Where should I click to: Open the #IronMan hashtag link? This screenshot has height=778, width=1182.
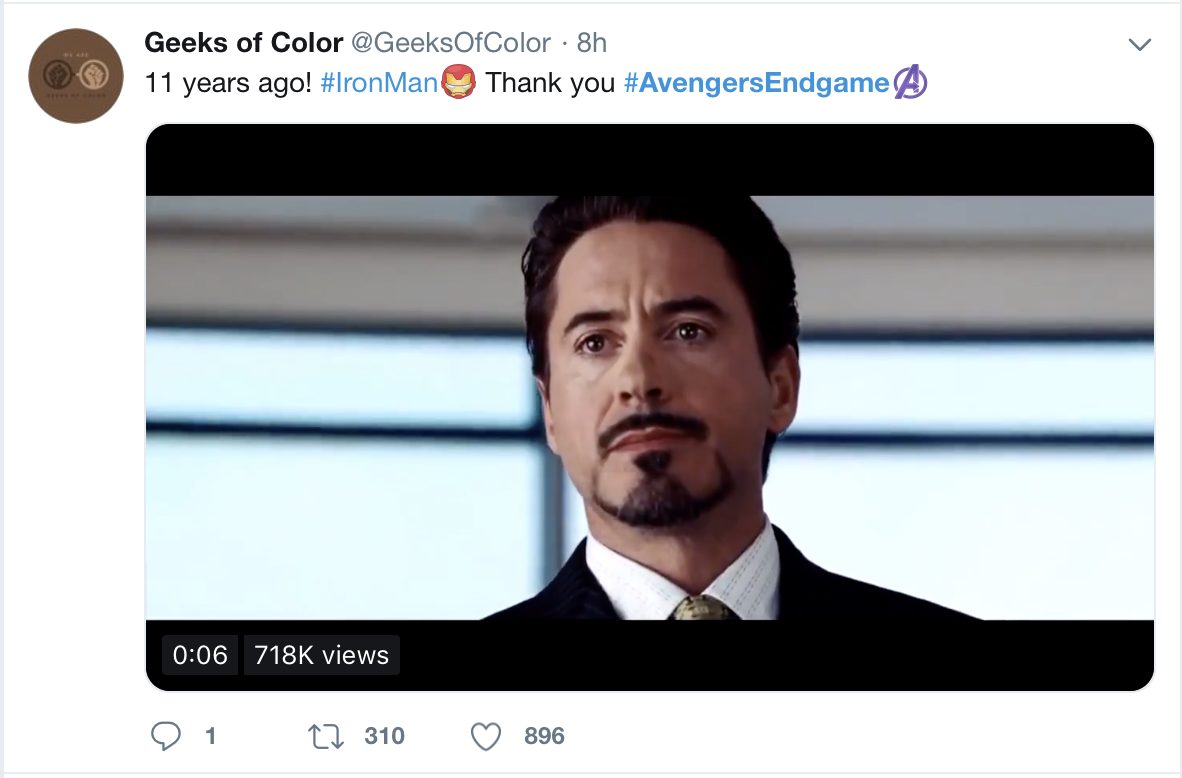click(x=379, y=83)
